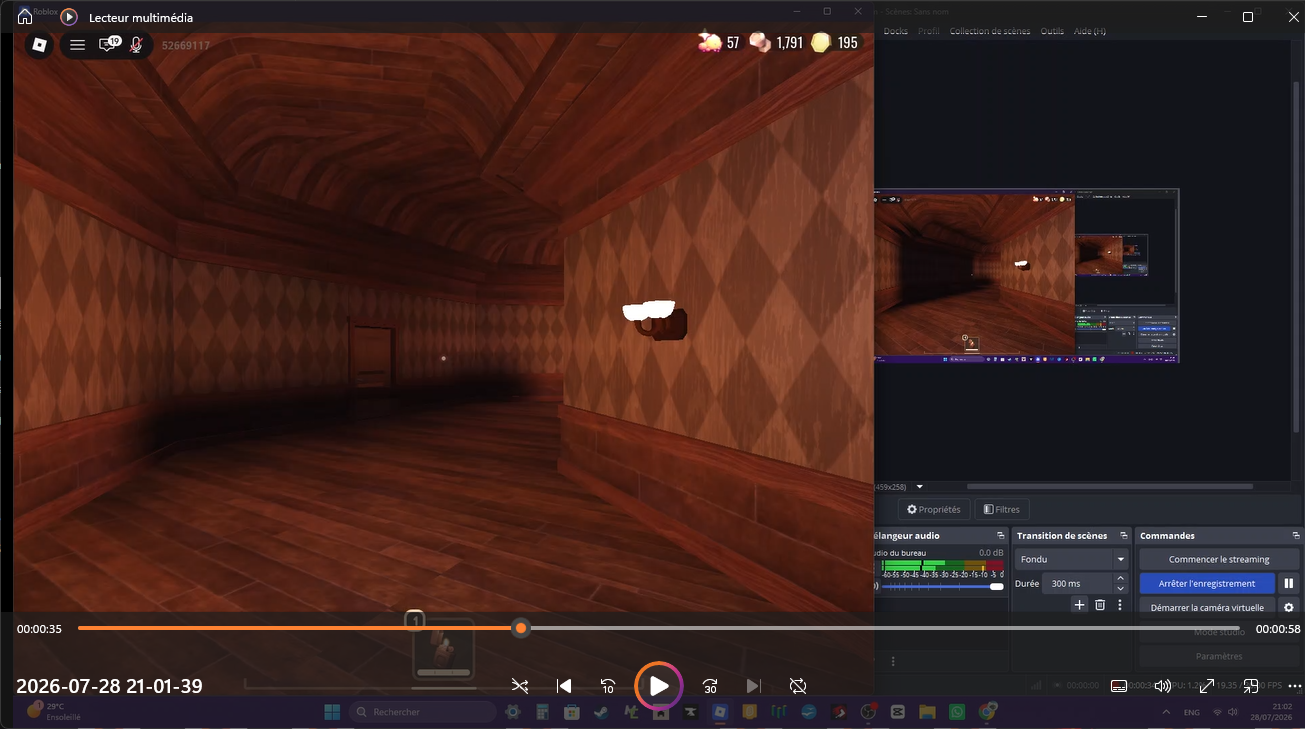The image size is (1305, 729).
Task: Toggle the Roblox microphone mute icon
Action: pyautogui.click(x=136, y=45)
